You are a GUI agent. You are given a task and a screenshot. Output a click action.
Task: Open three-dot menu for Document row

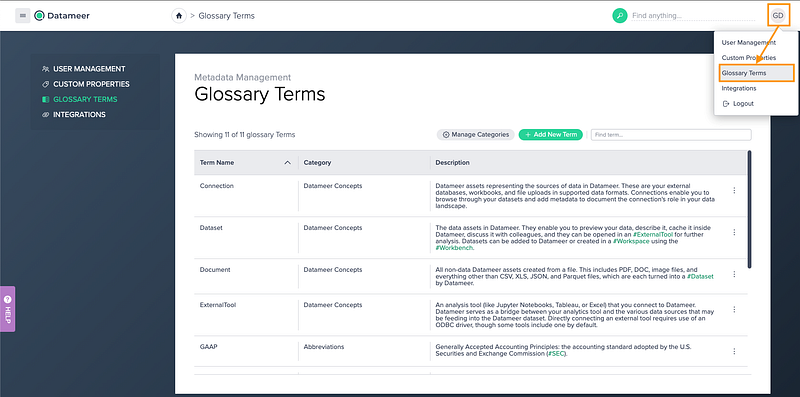(734, 274)
